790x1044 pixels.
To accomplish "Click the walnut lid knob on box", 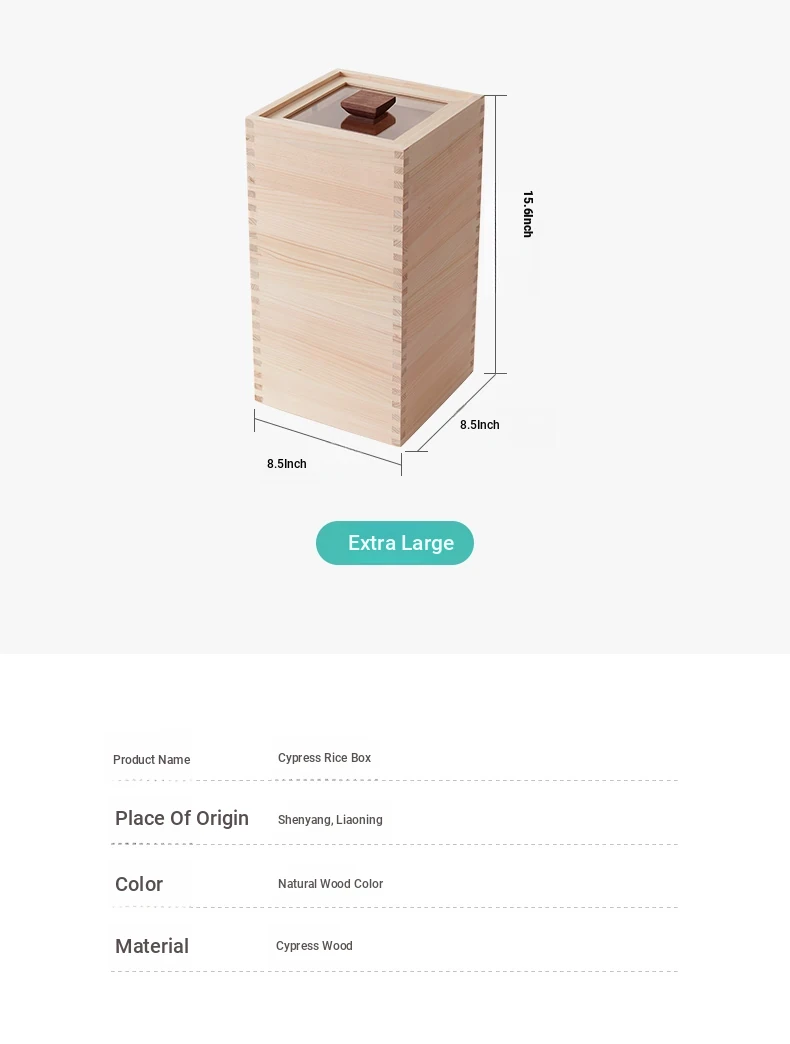I will click(x=366, y=111).
